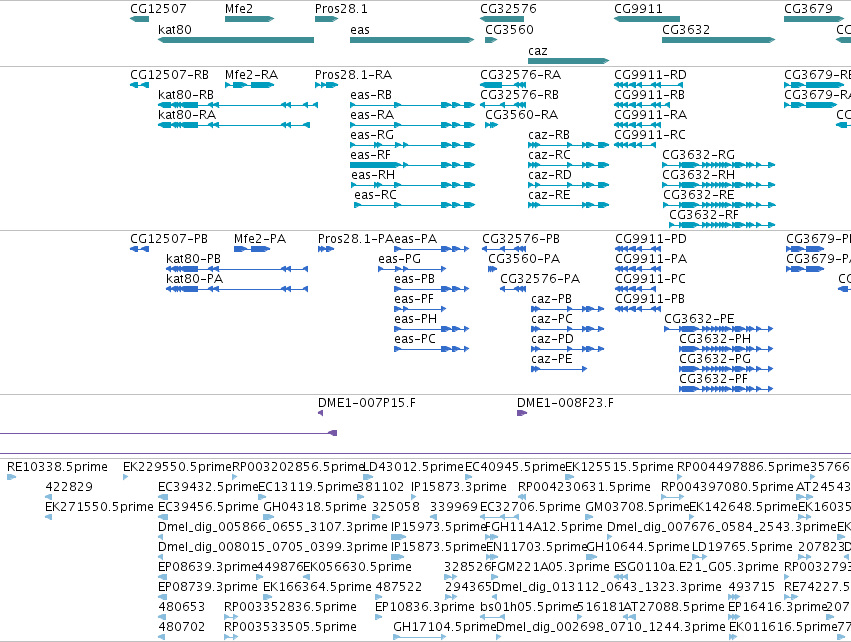Click the RE10338.5prime EST label

click(58, 467)
